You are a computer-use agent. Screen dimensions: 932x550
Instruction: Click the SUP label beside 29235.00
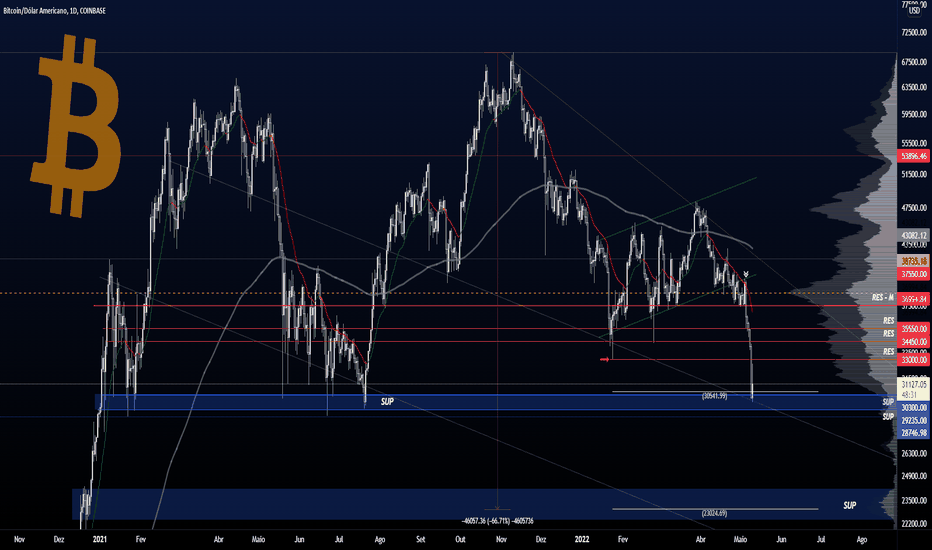888,416
